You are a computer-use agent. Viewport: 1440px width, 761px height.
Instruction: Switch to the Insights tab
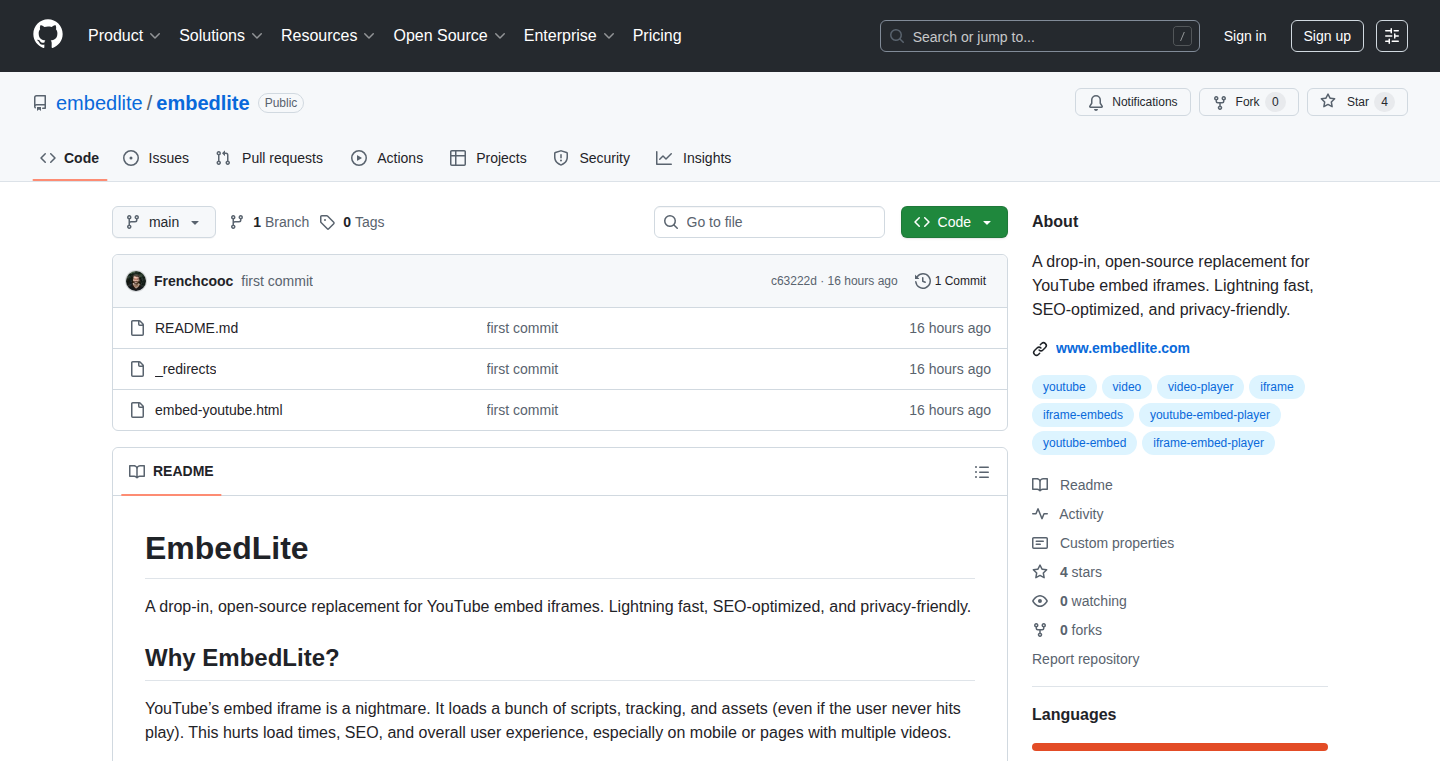[694, 158]
